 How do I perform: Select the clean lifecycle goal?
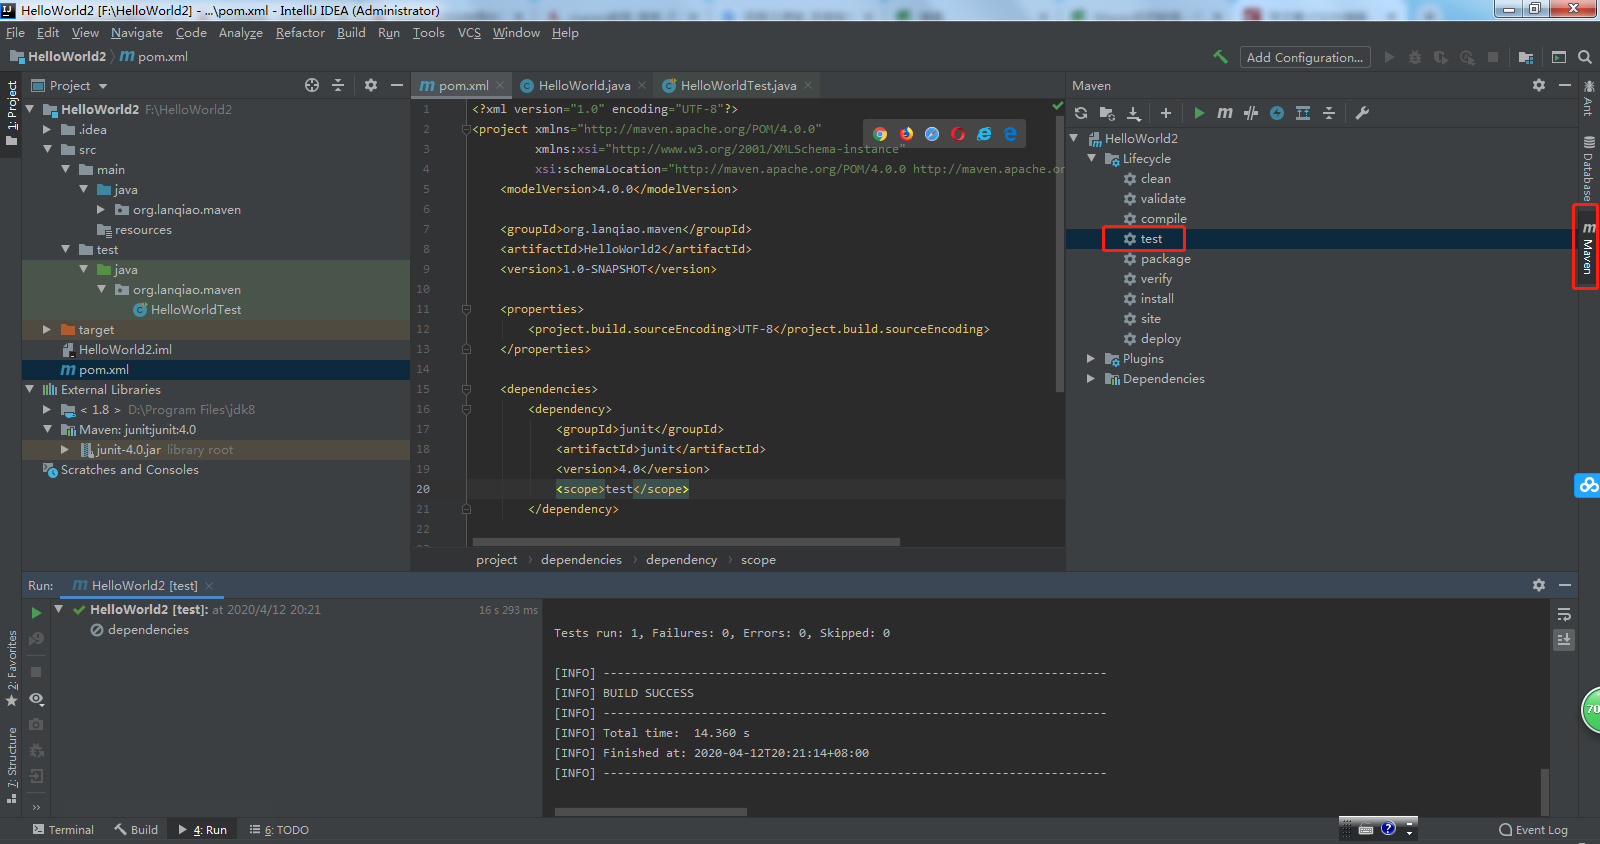[x=1155, y=179]
